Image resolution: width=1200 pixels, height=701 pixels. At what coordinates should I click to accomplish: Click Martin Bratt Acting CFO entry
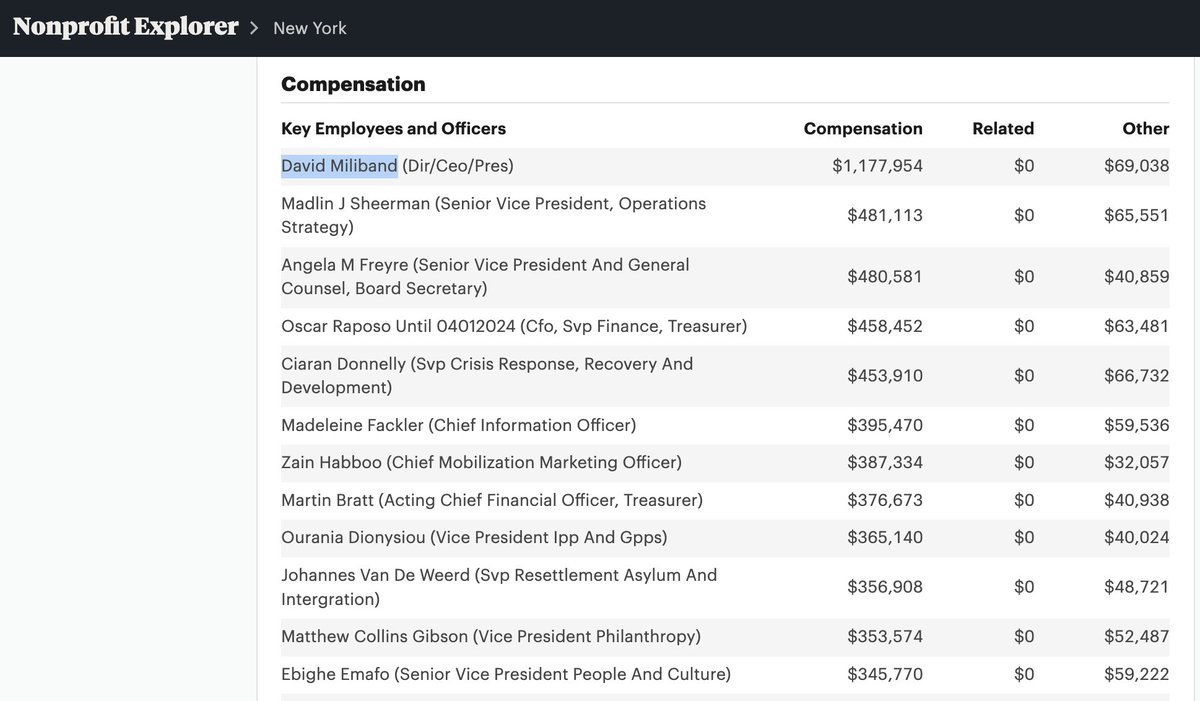(492, 499)
